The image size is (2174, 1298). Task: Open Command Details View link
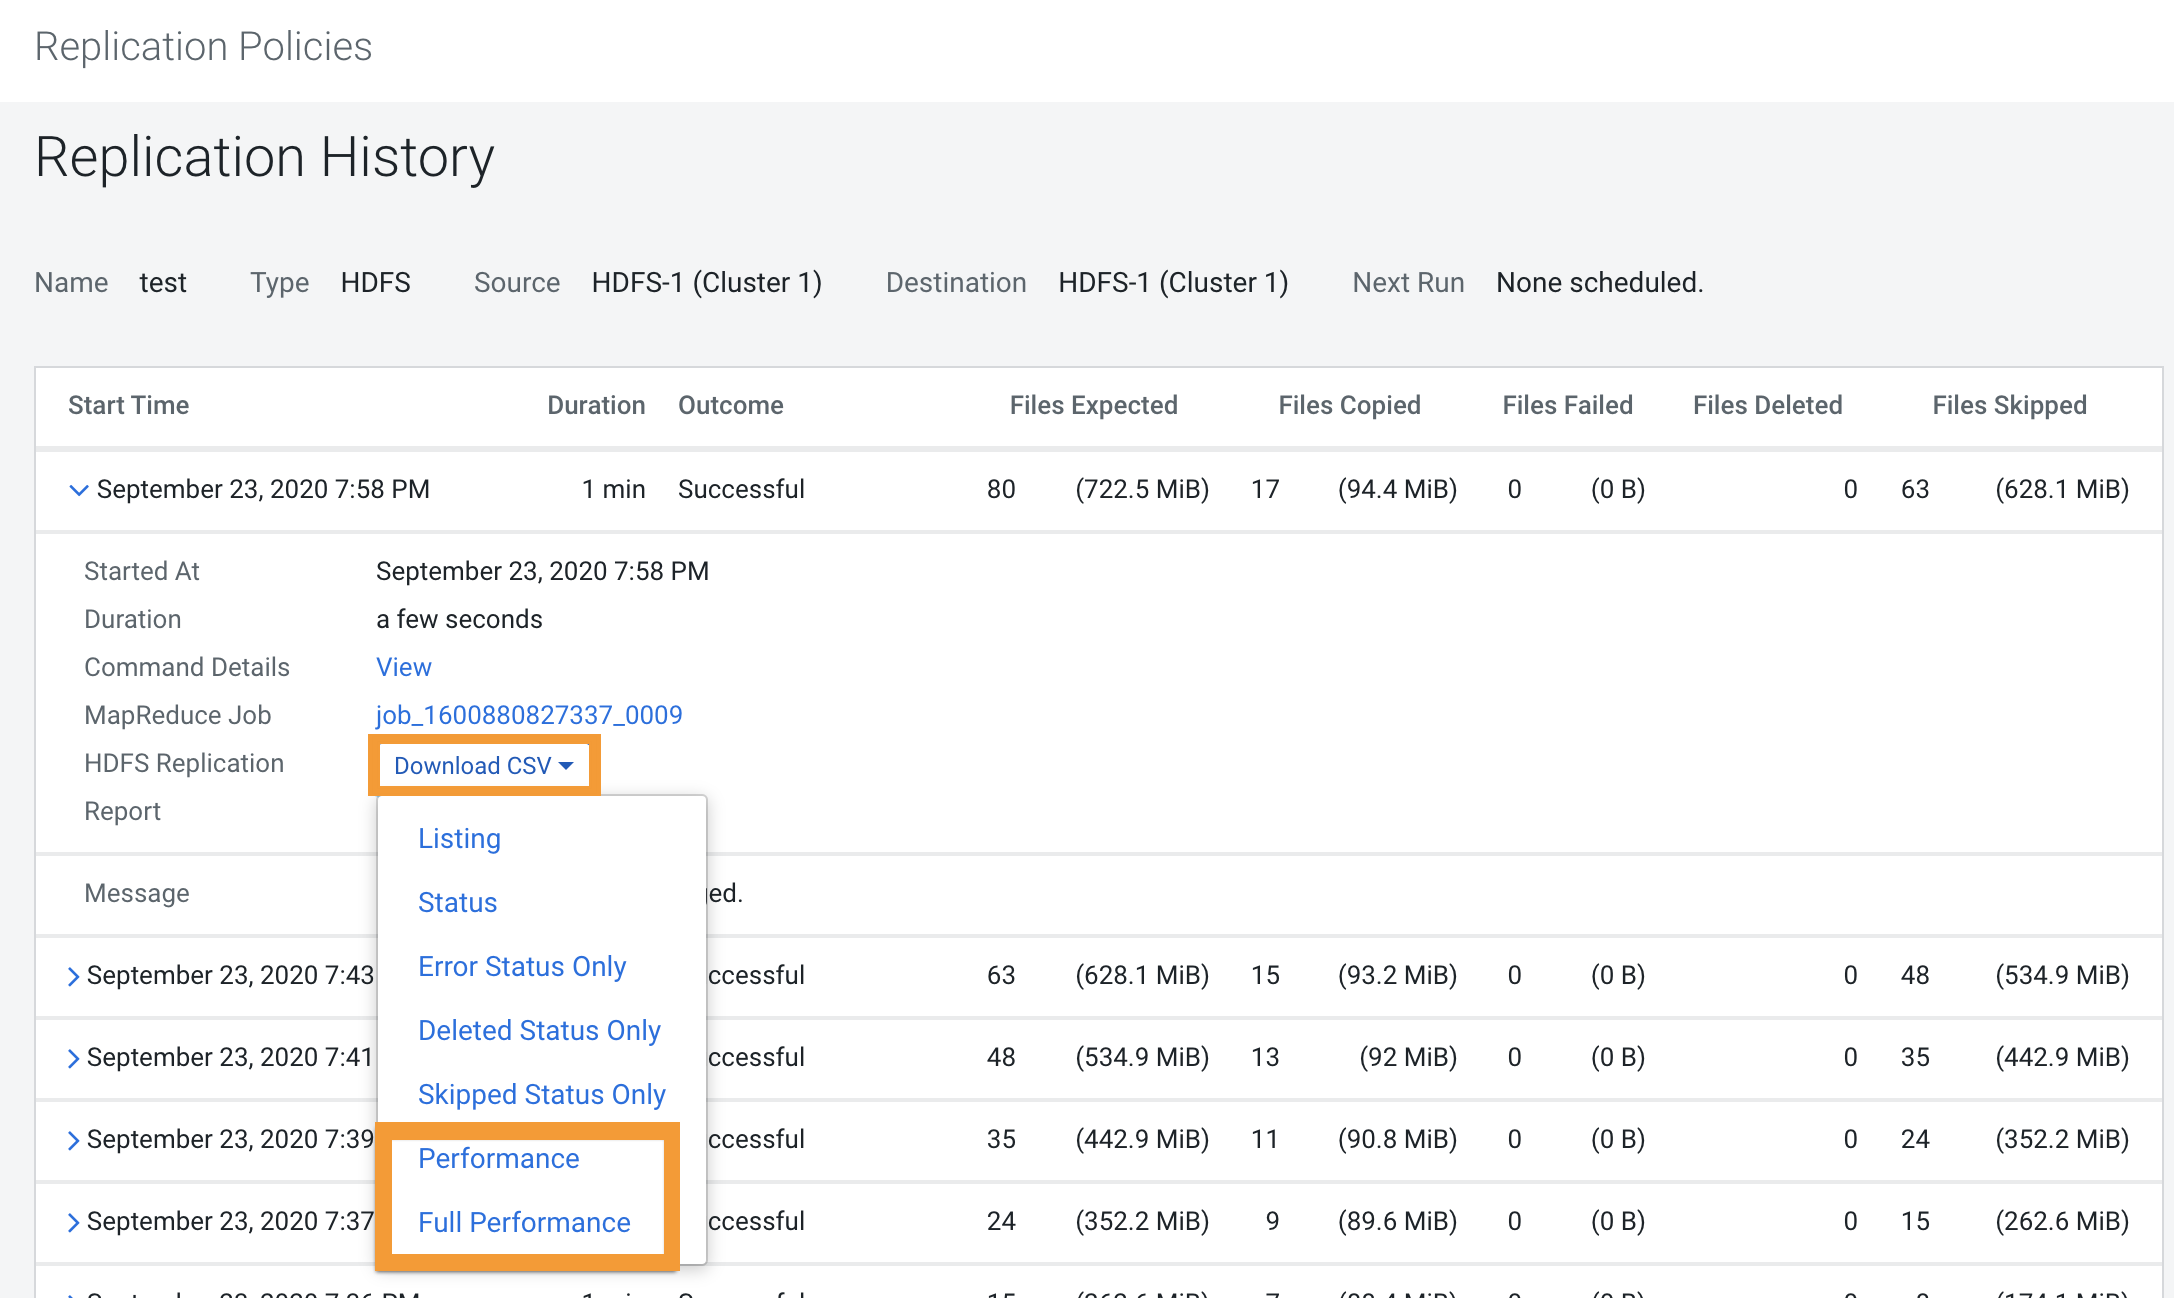click(x=403, y=667)
